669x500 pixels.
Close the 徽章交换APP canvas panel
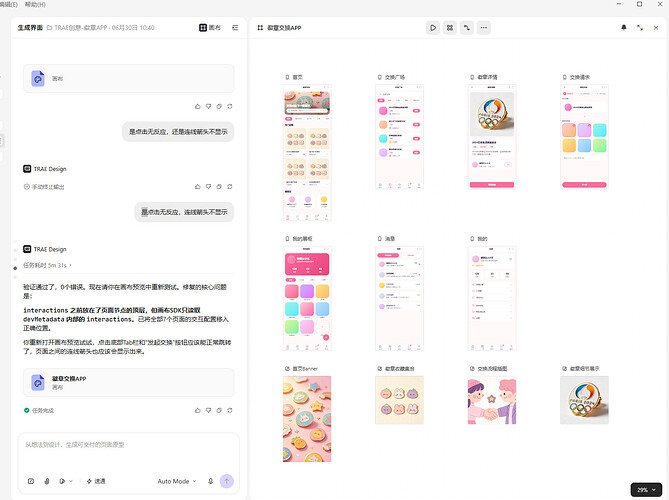pos(656,28)
